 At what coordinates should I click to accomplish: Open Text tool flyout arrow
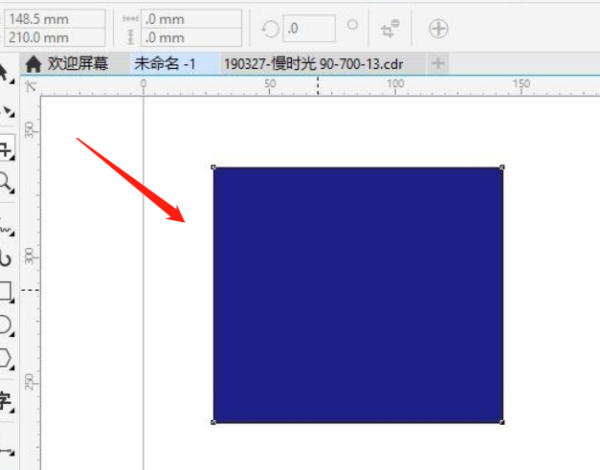pyautogui.click(x=12, y=411)
